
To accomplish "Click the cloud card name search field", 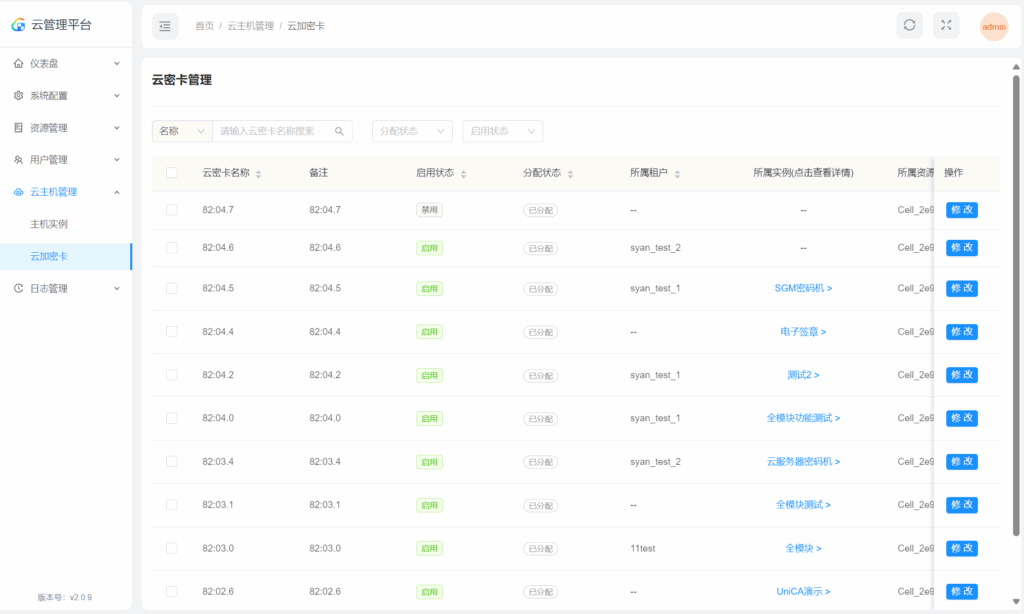I will pyautogui.click(x=274, y=131).
